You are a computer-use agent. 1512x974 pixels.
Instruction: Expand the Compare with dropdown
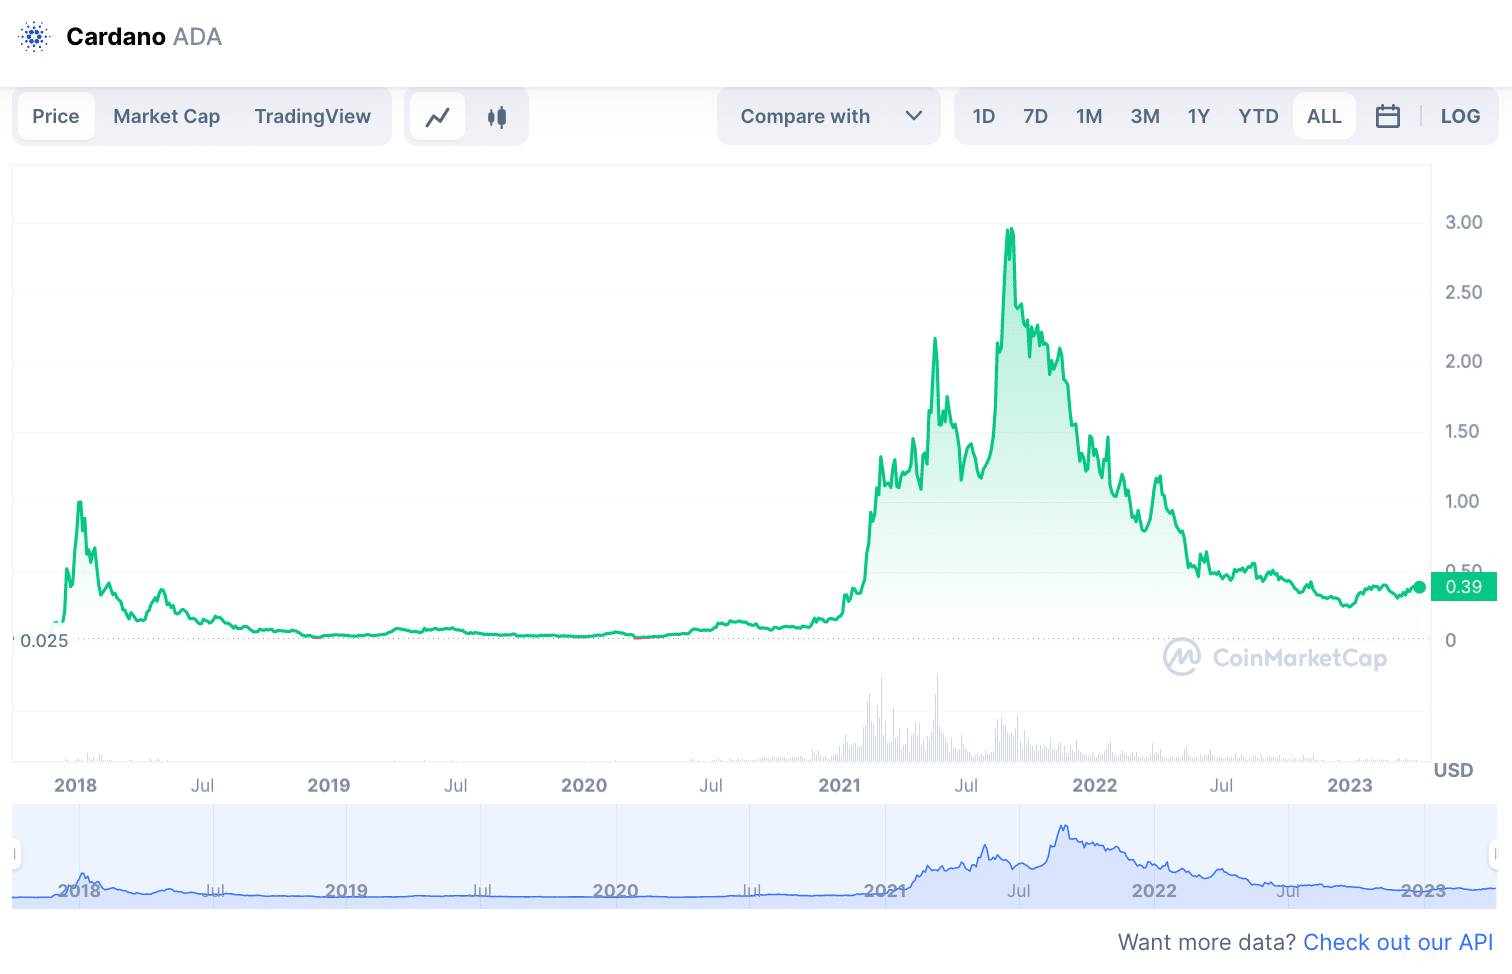829,117
